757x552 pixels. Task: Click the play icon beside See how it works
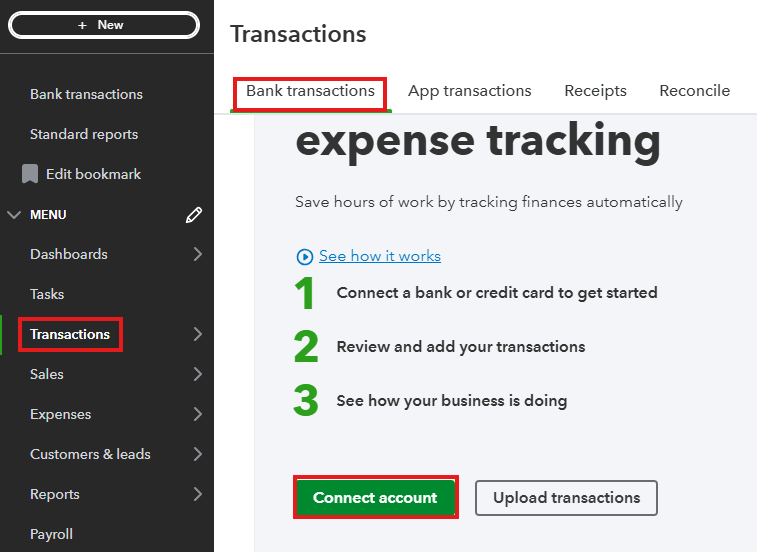305,256
